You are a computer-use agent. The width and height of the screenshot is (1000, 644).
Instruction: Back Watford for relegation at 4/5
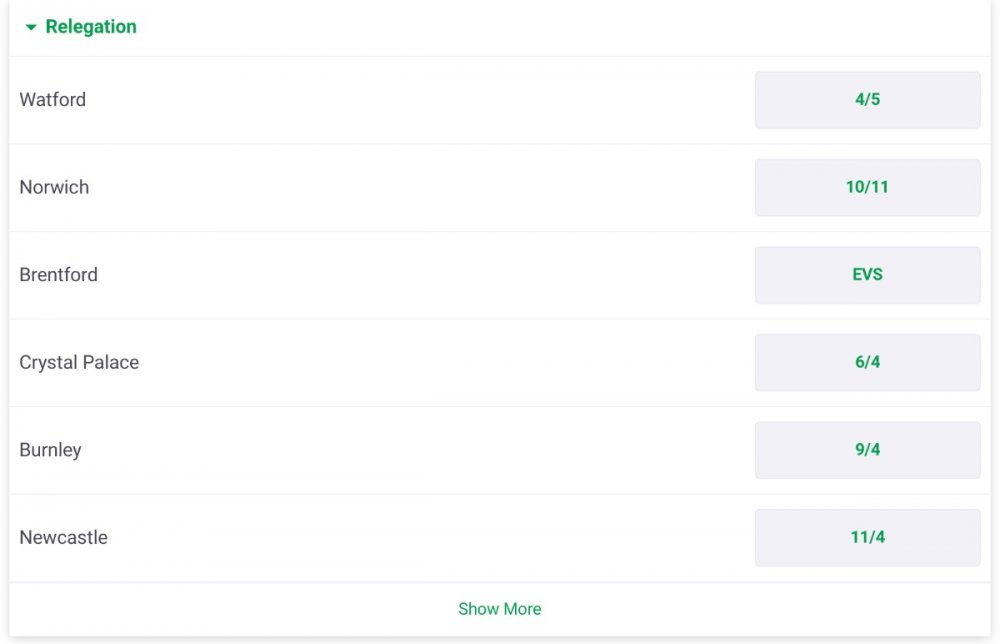coord(867,100)
